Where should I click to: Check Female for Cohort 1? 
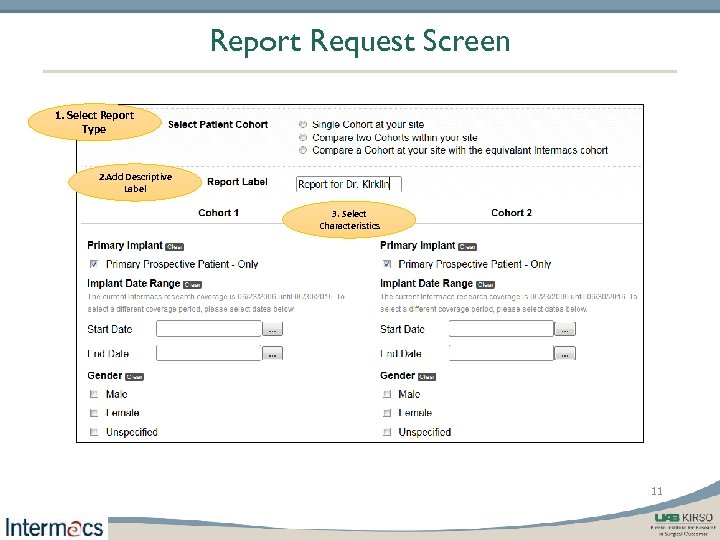pos(94,413)
